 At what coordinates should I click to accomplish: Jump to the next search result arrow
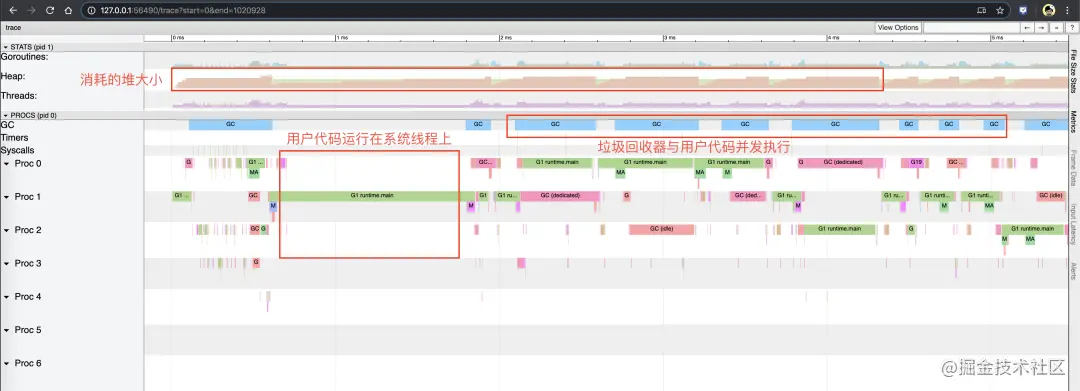1042,28
